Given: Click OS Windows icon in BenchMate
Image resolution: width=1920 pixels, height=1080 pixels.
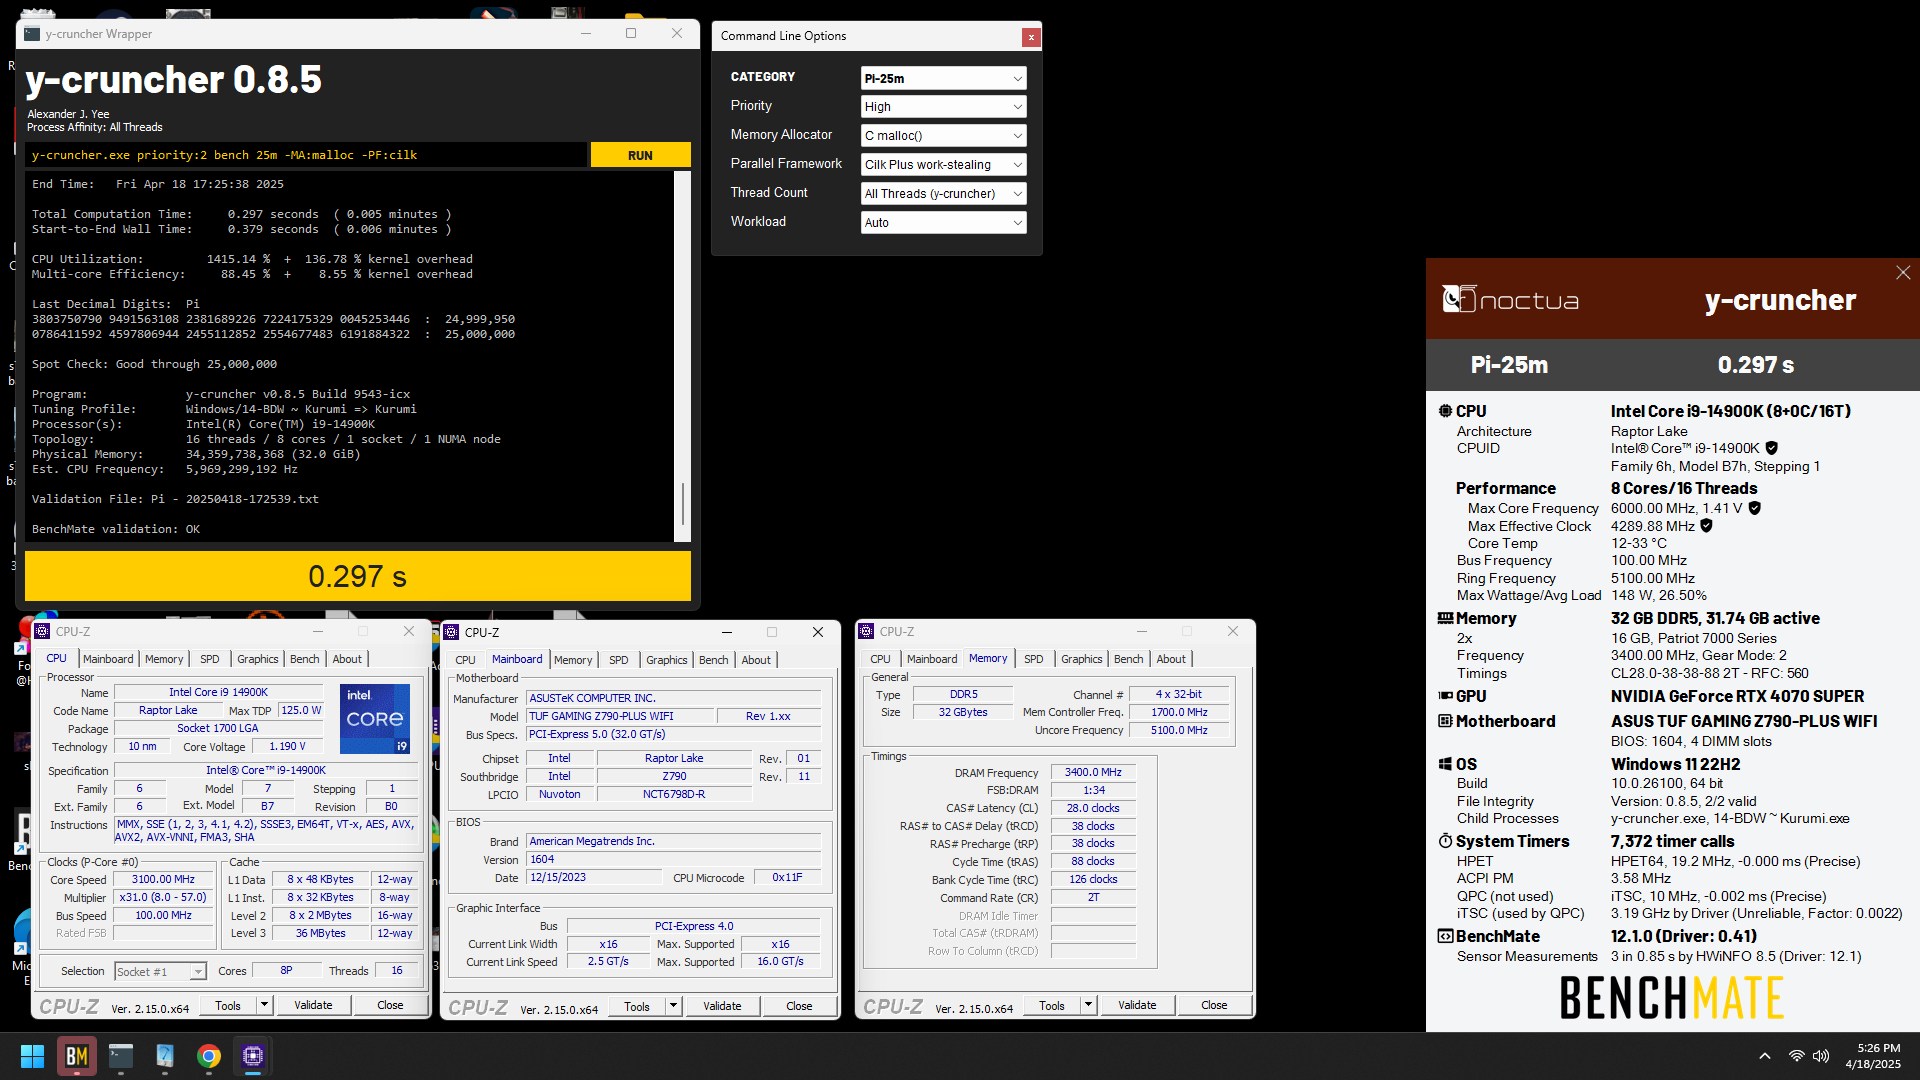Looking at the screenshot, I should tap(1445, 764).
